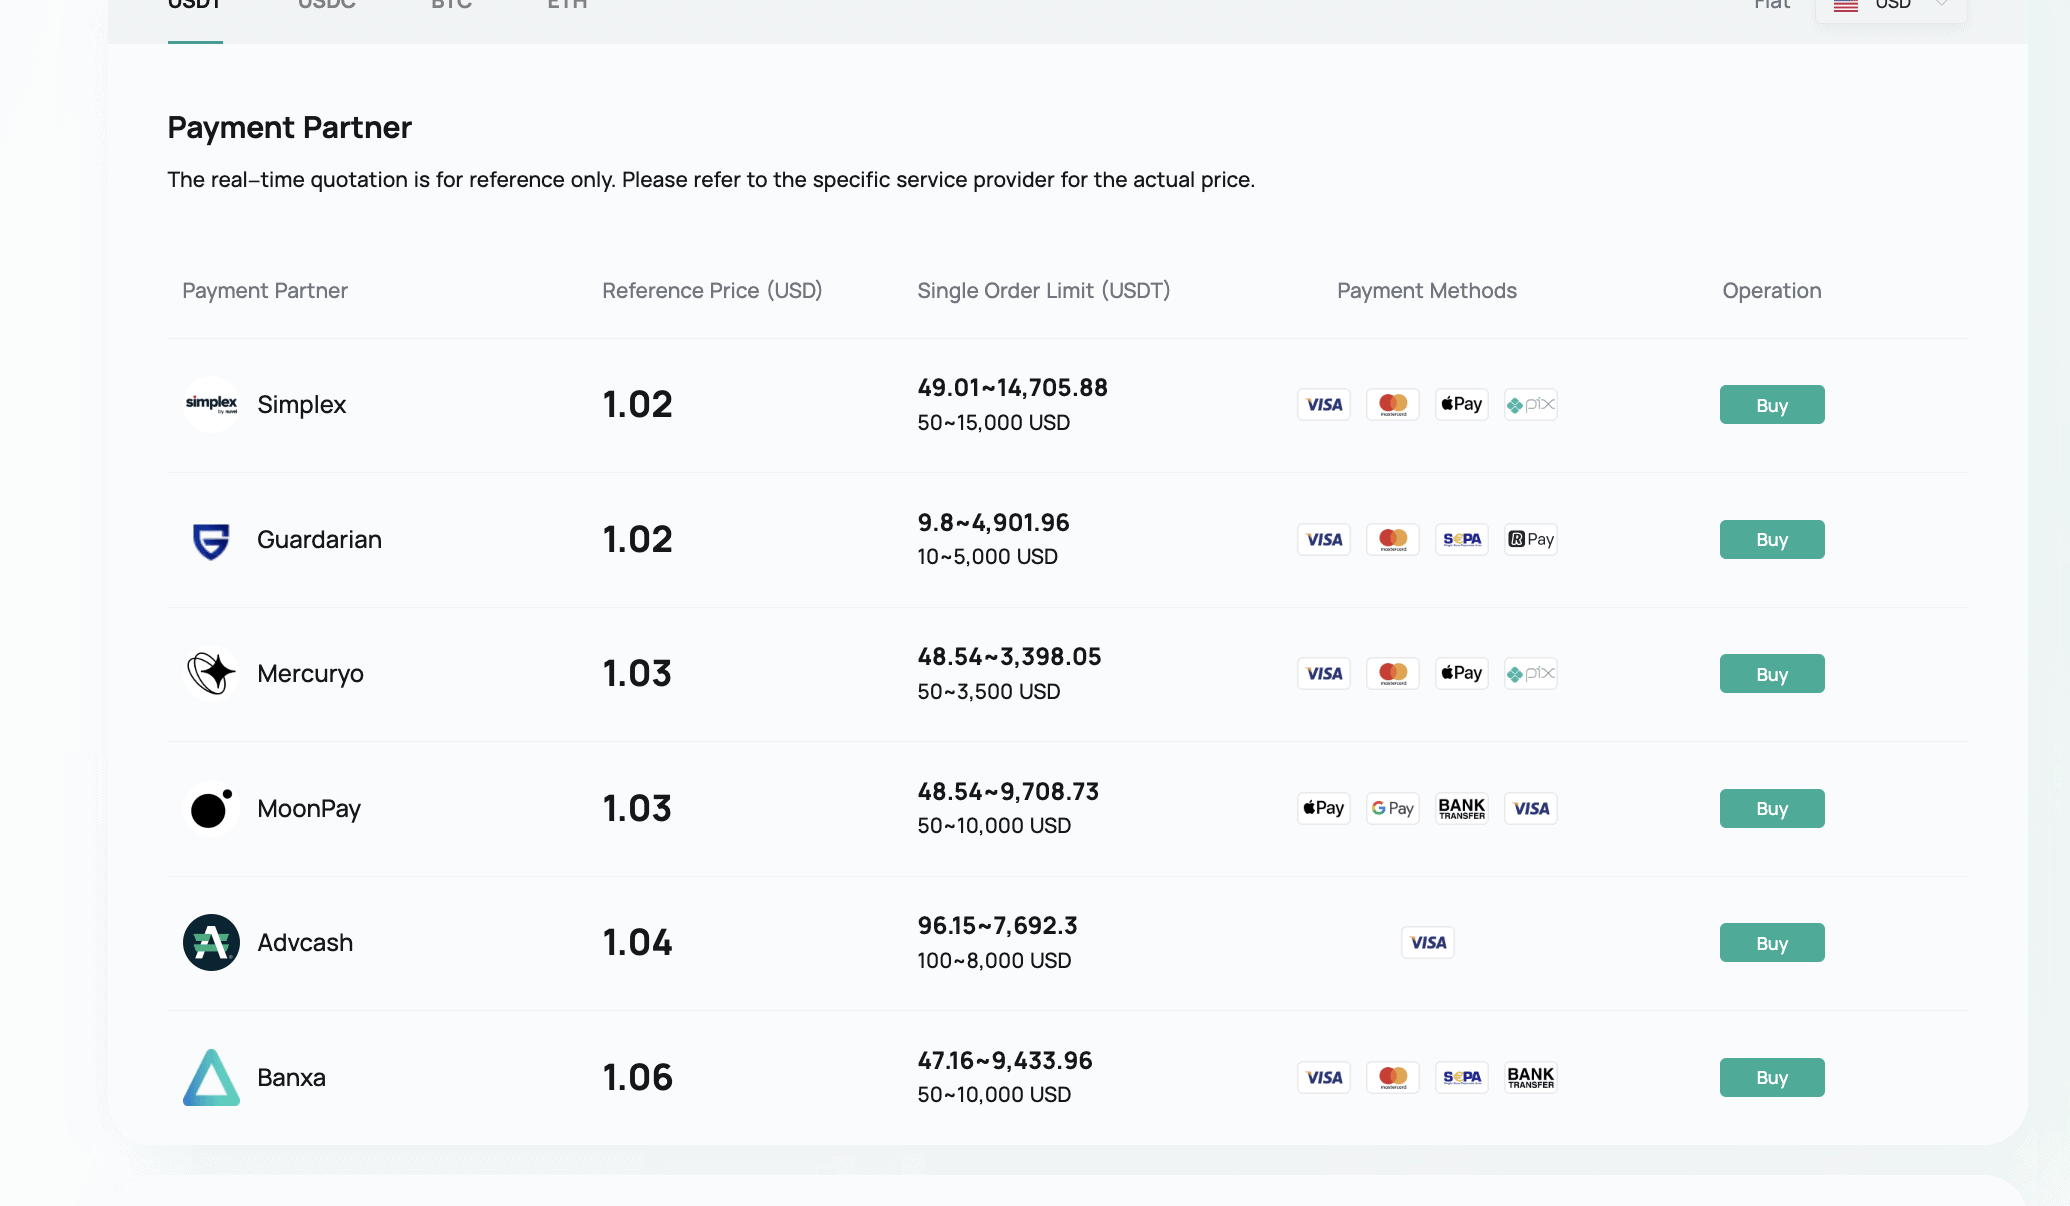Click the Guardarian partner name

(319, 540)
